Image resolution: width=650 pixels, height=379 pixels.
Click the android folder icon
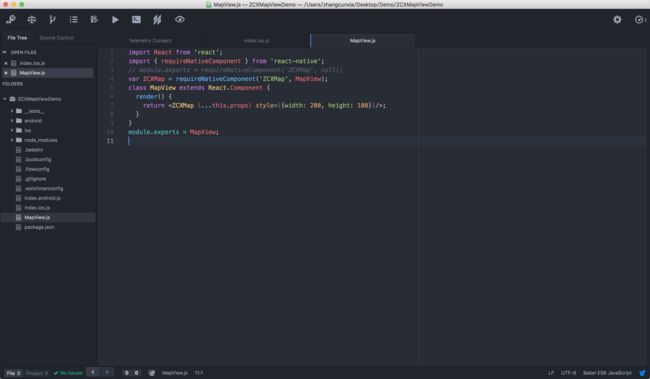pyautogui.click(x=19, y=121)
